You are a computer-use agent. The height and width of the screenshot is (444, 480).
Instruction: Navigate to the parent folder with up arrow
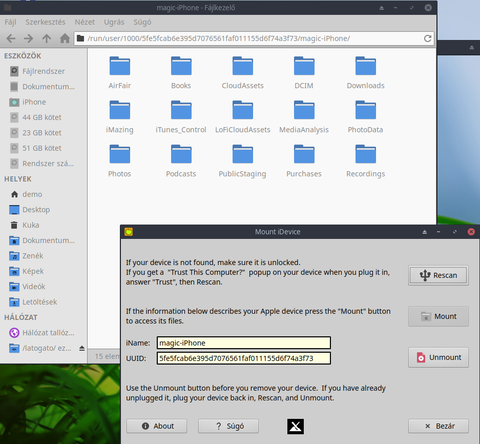[47, 39]
